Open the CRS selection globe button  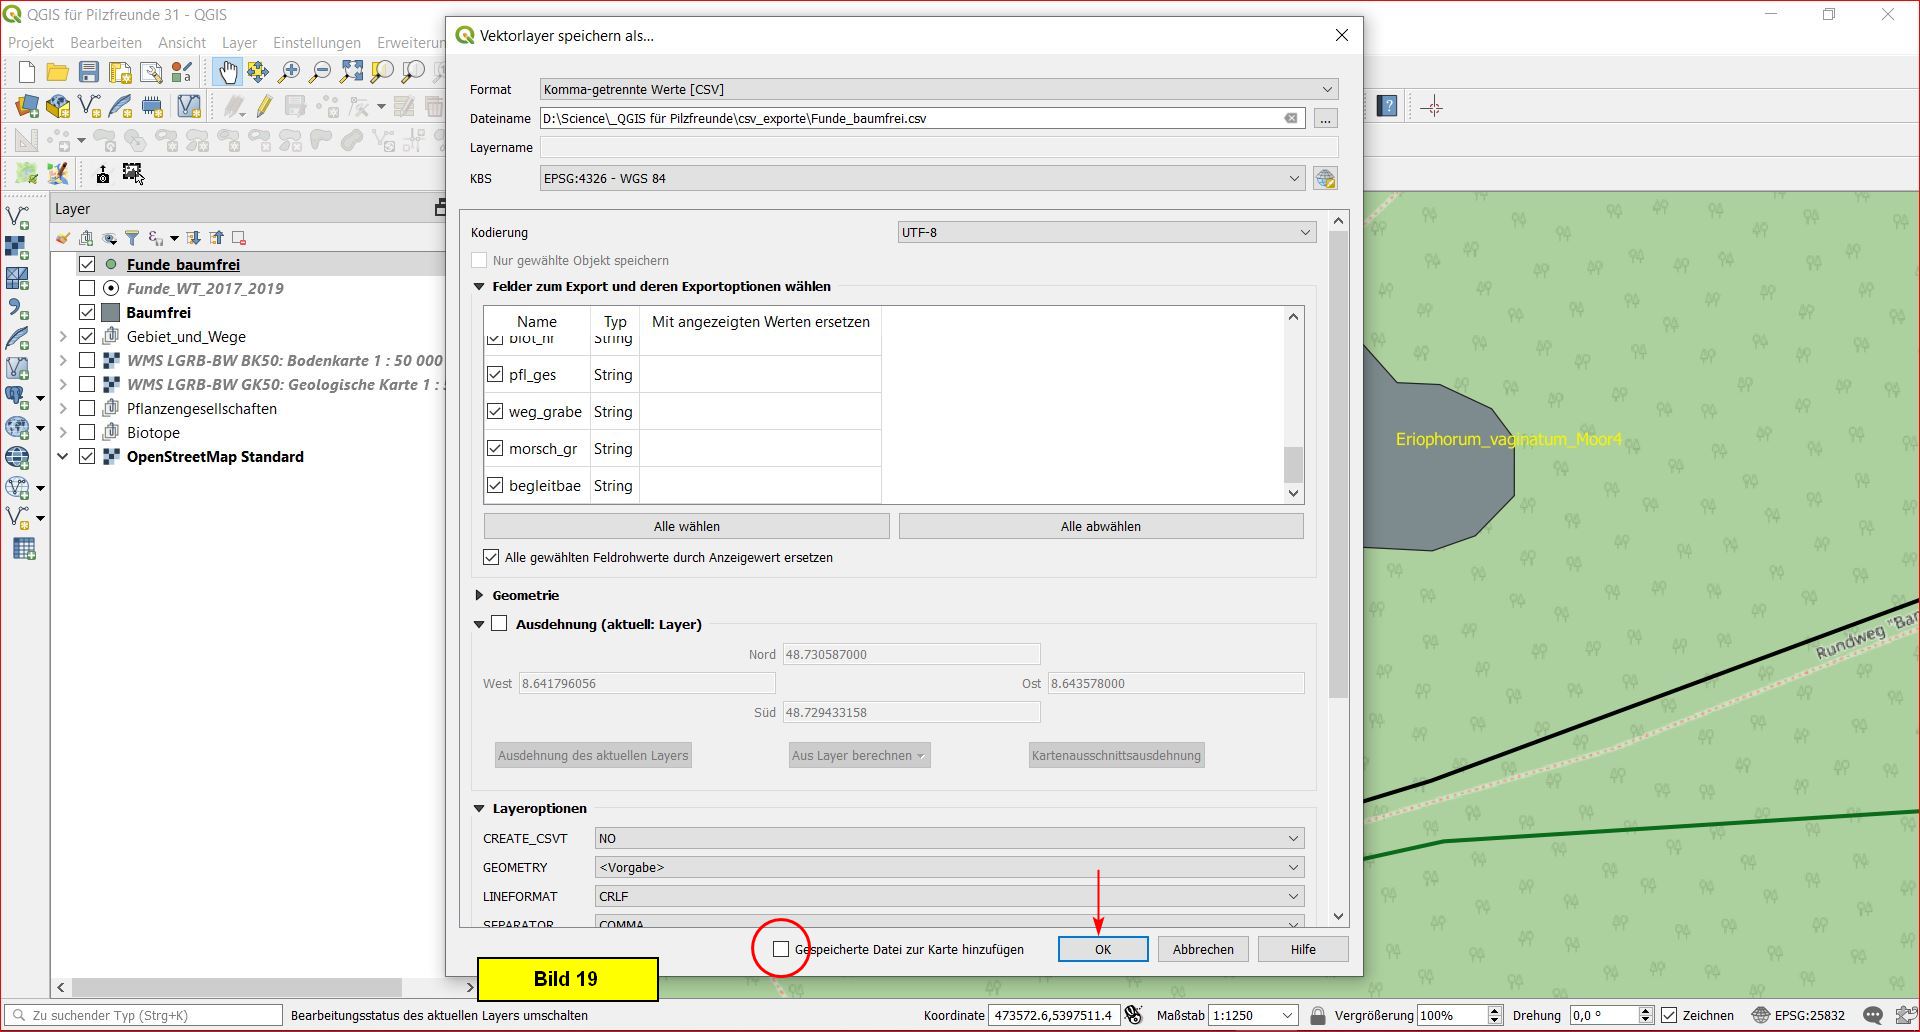(1325, 179)
